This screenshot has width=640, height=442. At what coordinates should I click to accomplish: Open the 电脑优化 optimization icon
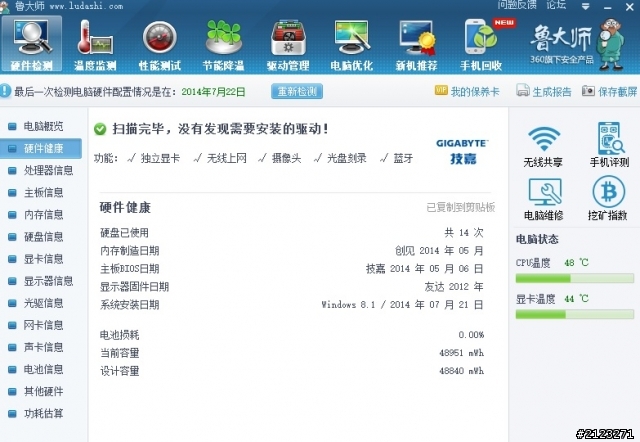tap(351, 45)
